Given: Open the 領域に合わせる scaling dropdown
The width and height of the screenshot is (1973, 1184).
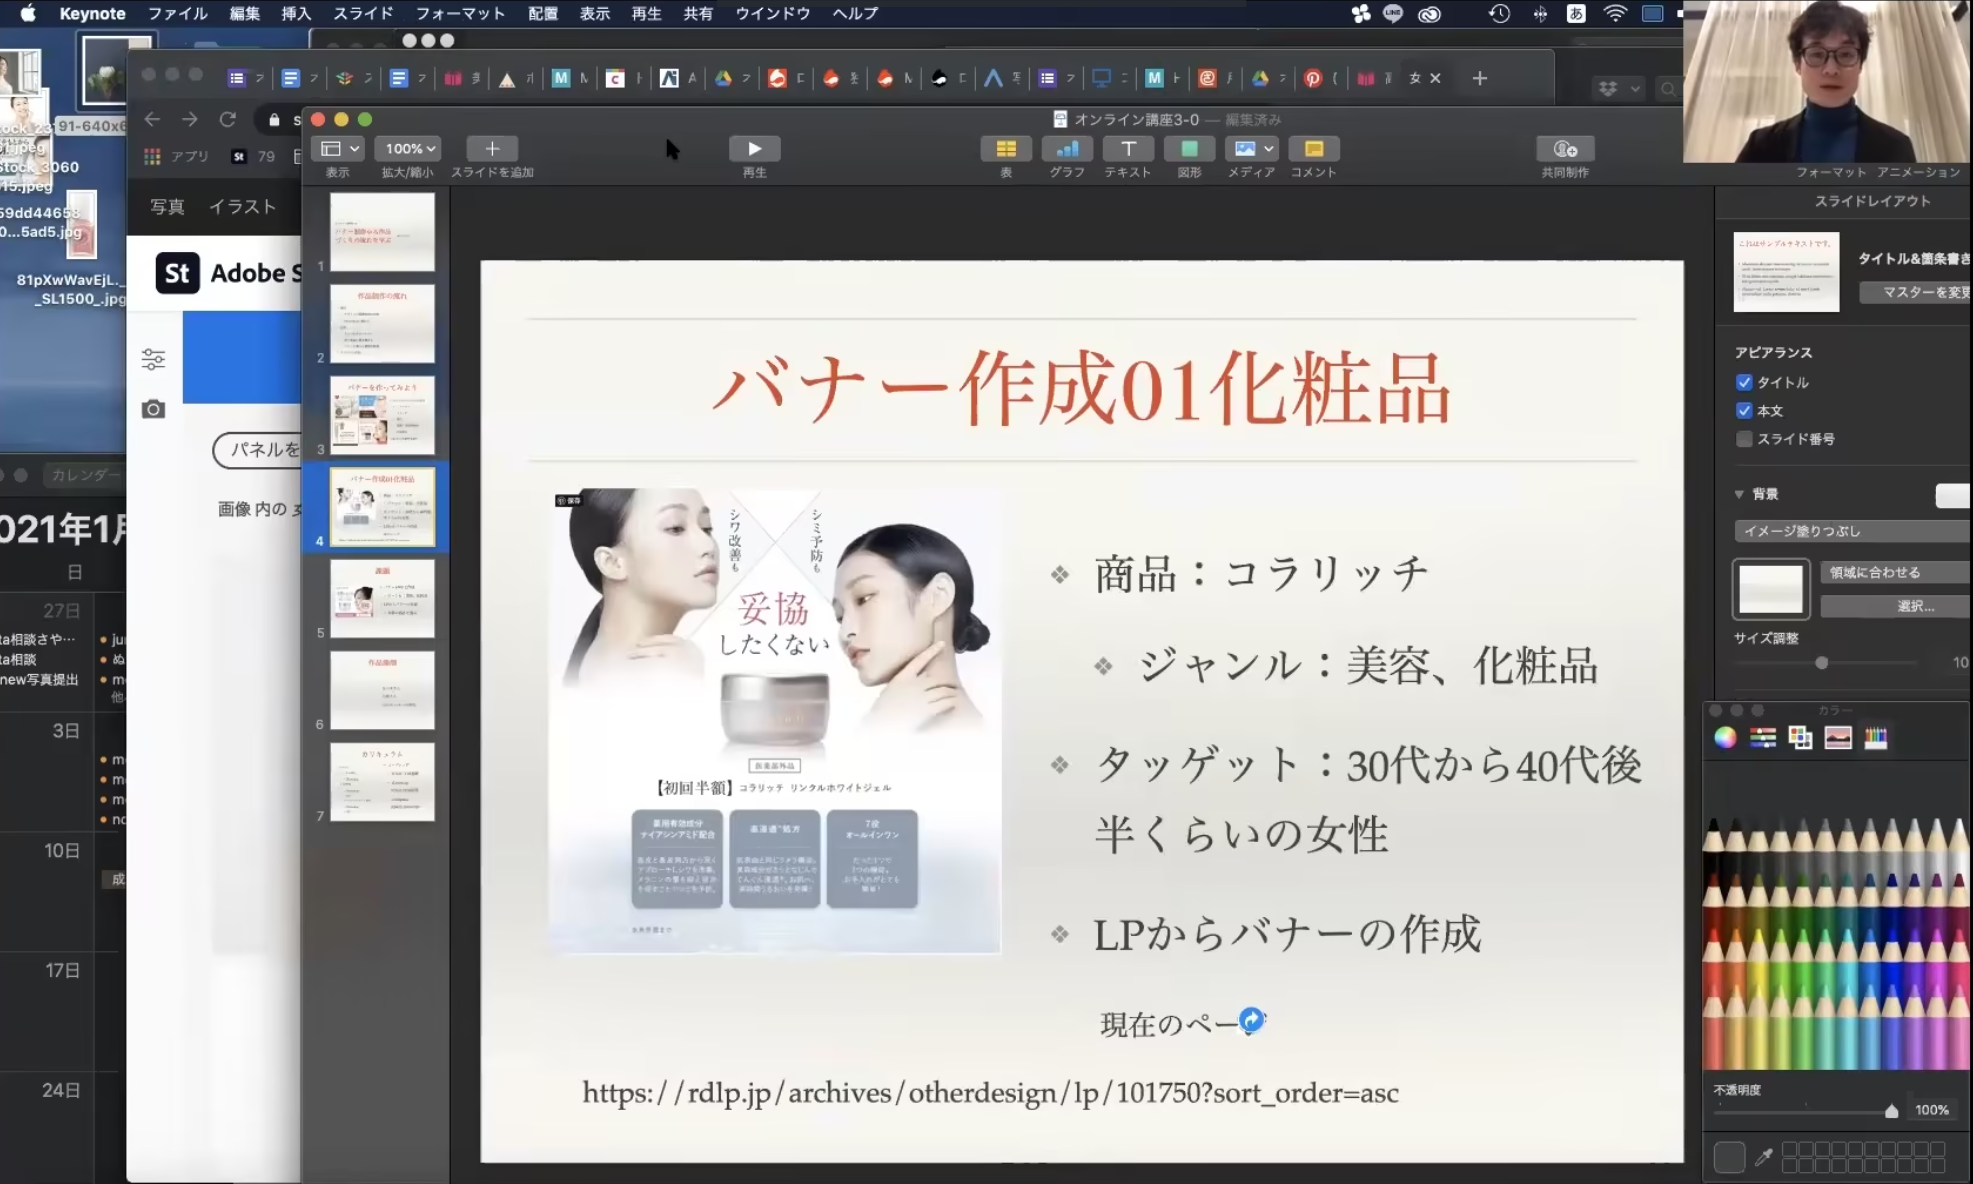Looking at the screenshot, I should tap(1896, 572).
